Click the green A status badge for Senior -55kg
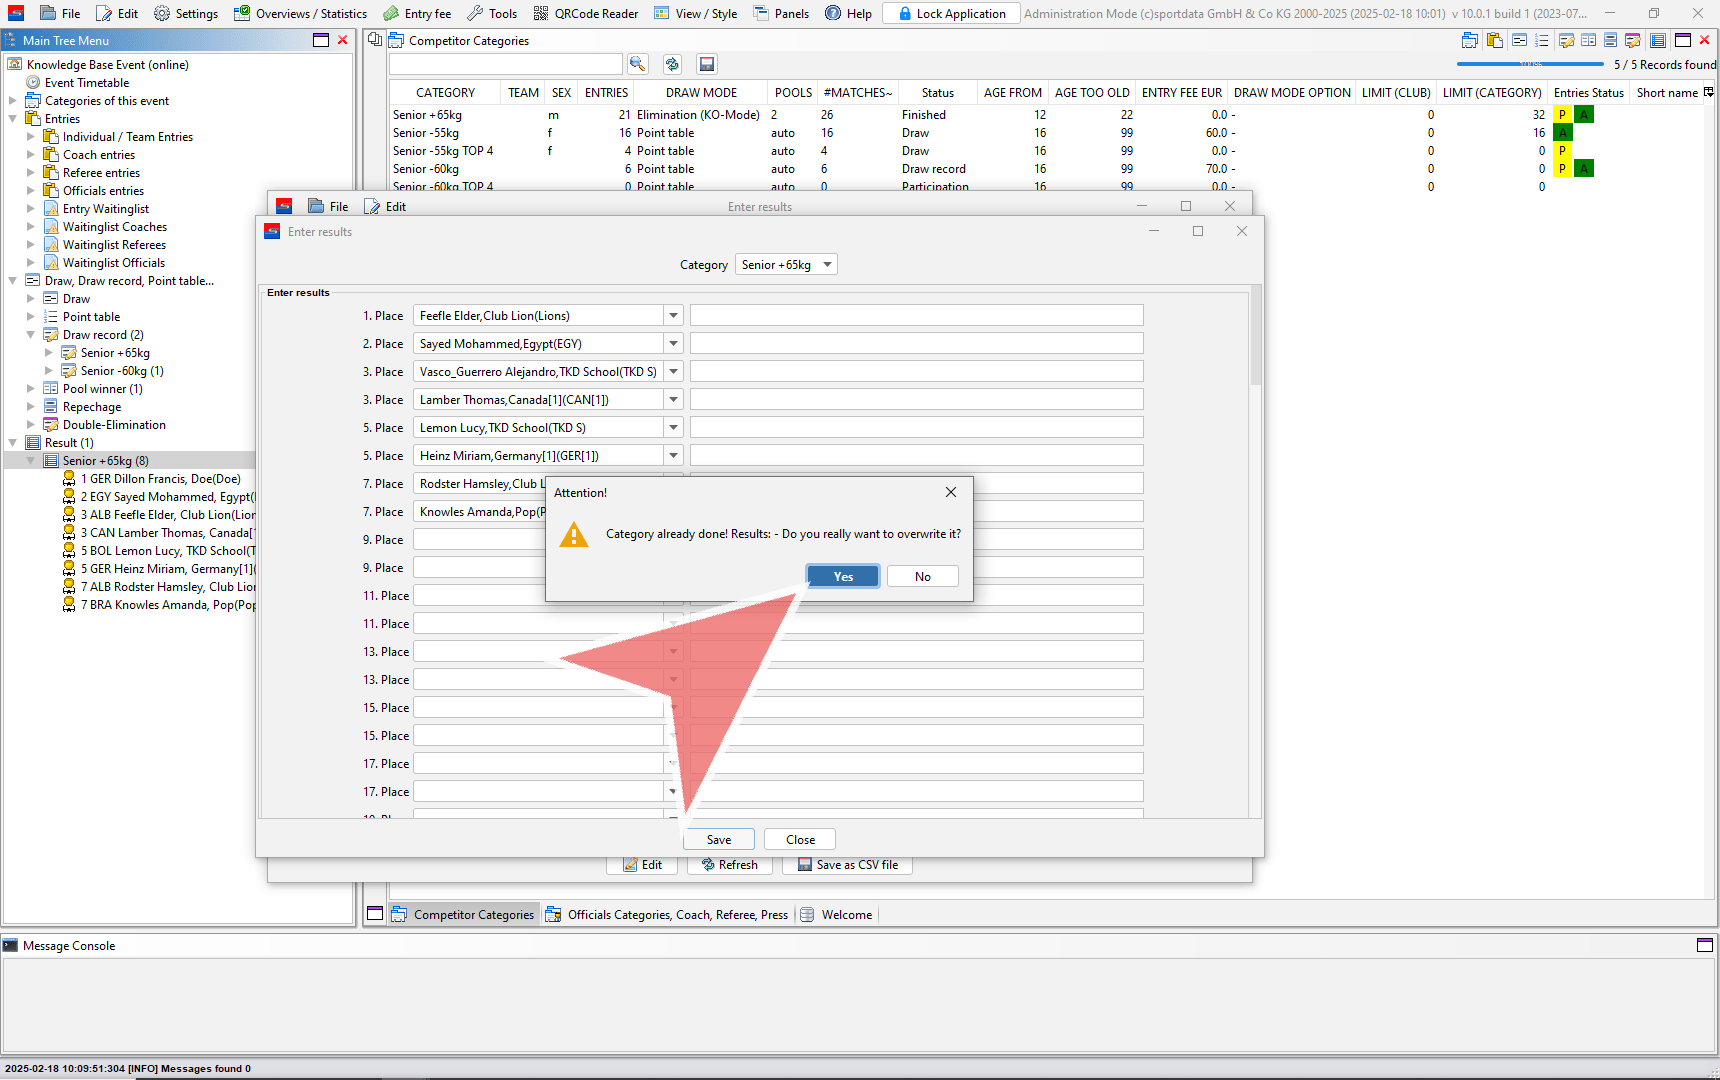The width and height of the screenshot is (1720, 1080). [x=1562, y=133]
